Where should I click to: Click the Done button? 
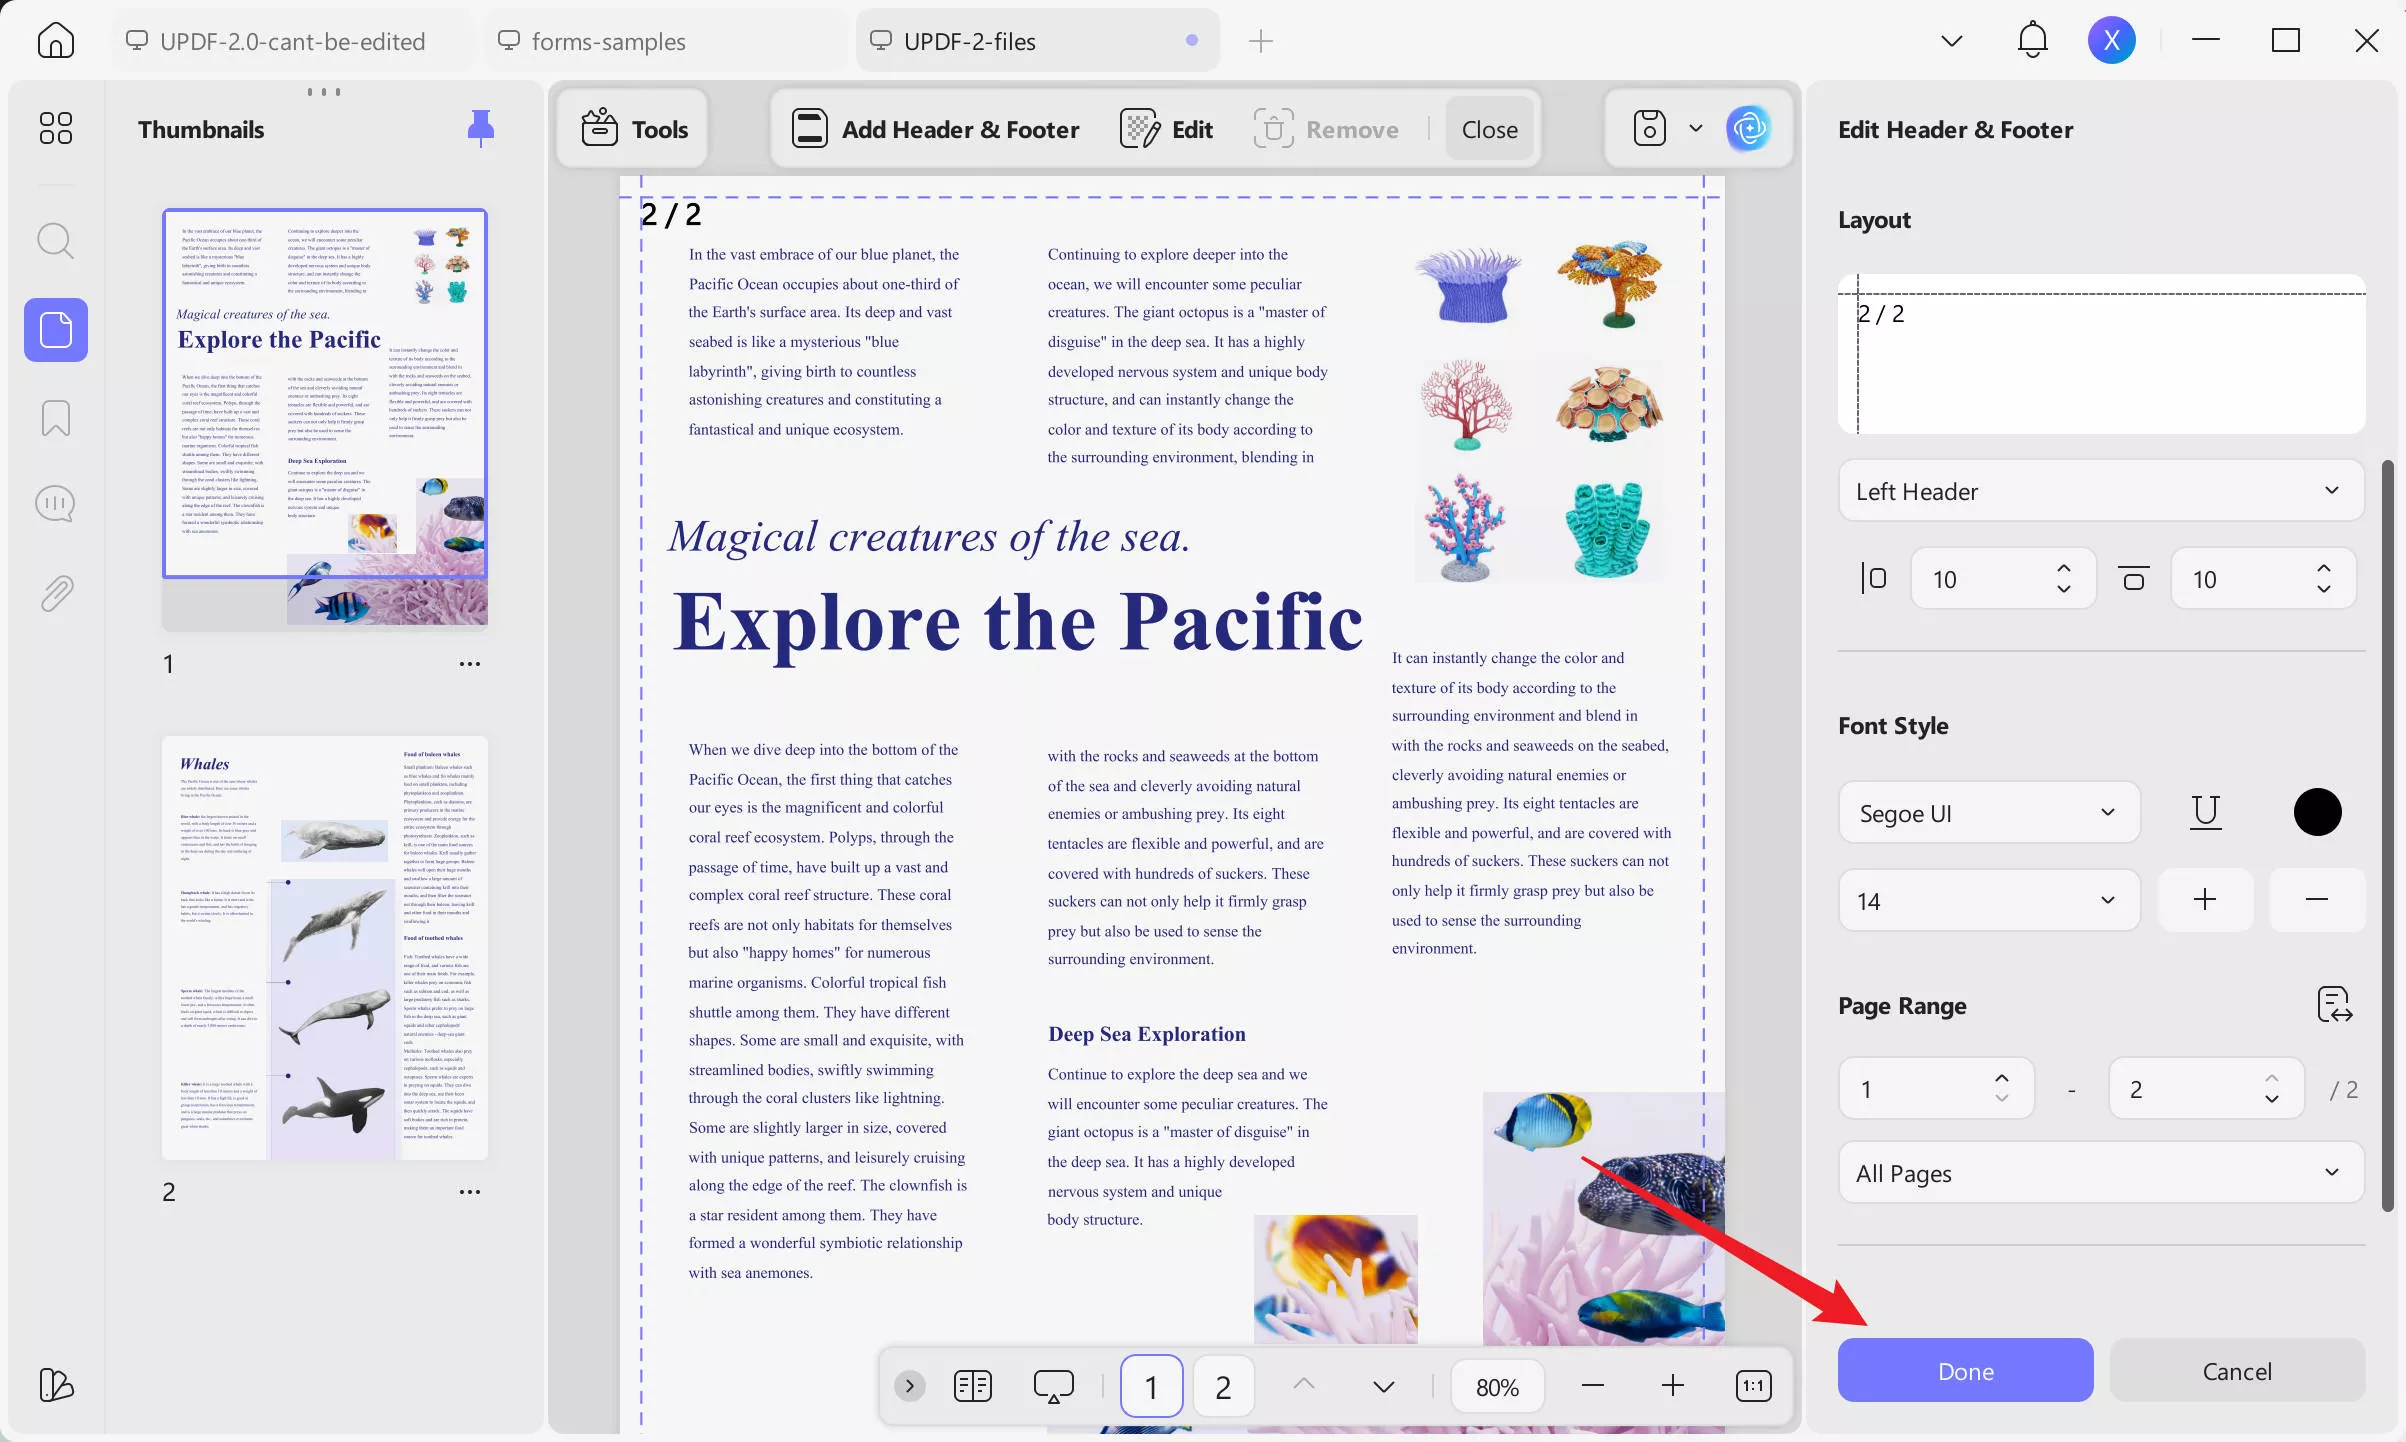coord(1965,1371)
